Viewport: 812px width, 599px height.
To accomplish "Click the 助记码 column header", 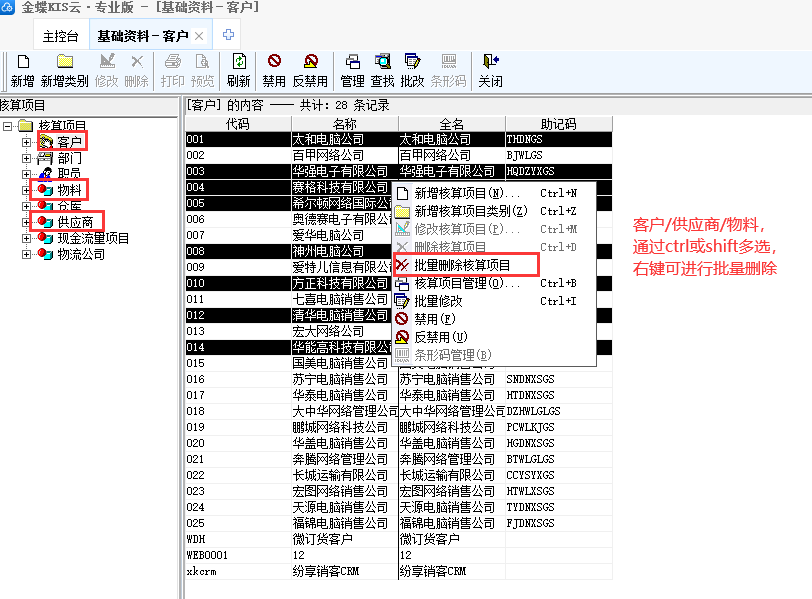I will point(558,124).
